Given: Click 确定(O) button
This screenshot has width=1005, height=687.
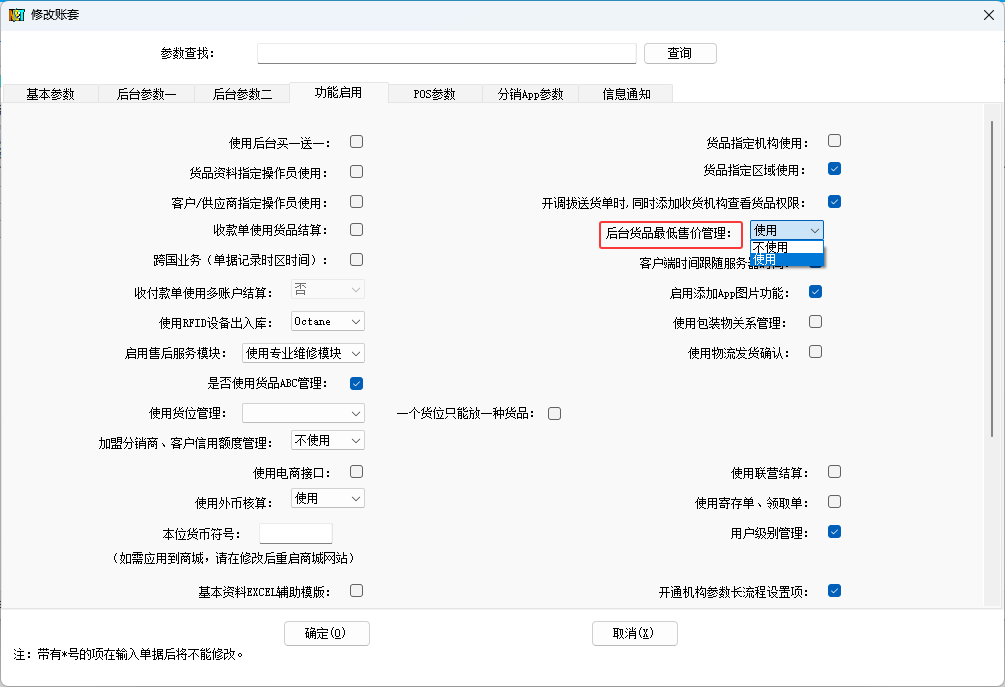Looking at the screenshot, I should 327,633.
